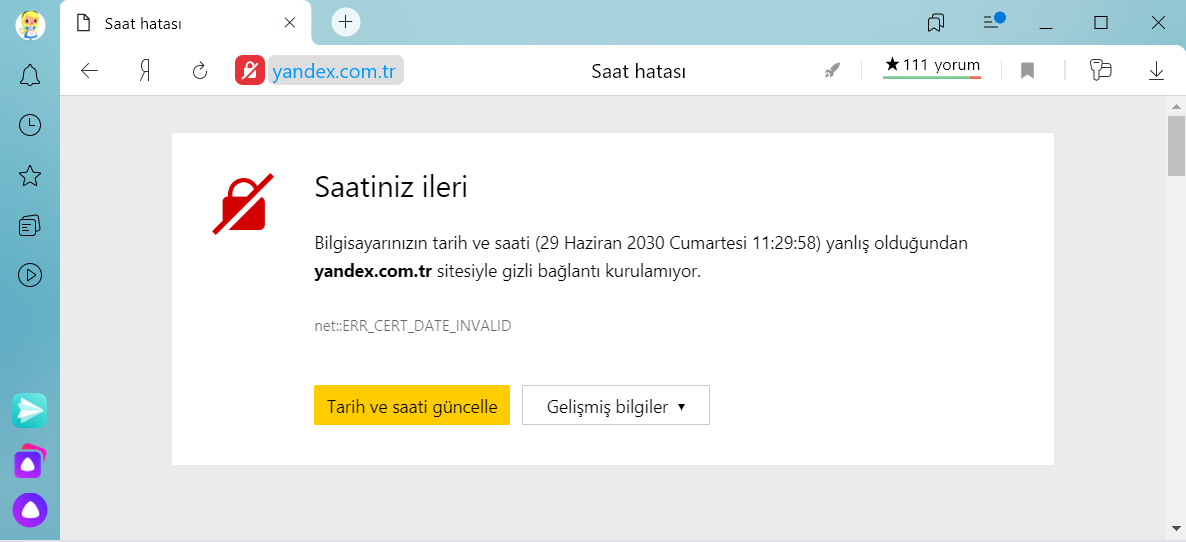Activate the Alice voice assistant round icon

[x=29, y=511]
